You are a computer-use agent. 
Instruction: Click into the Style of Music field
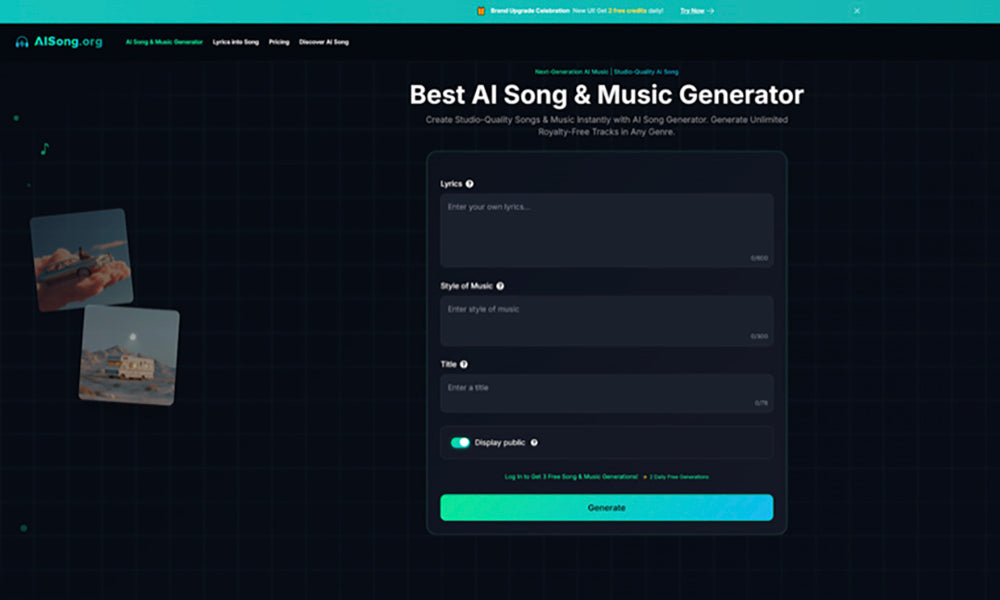point(606,320)
